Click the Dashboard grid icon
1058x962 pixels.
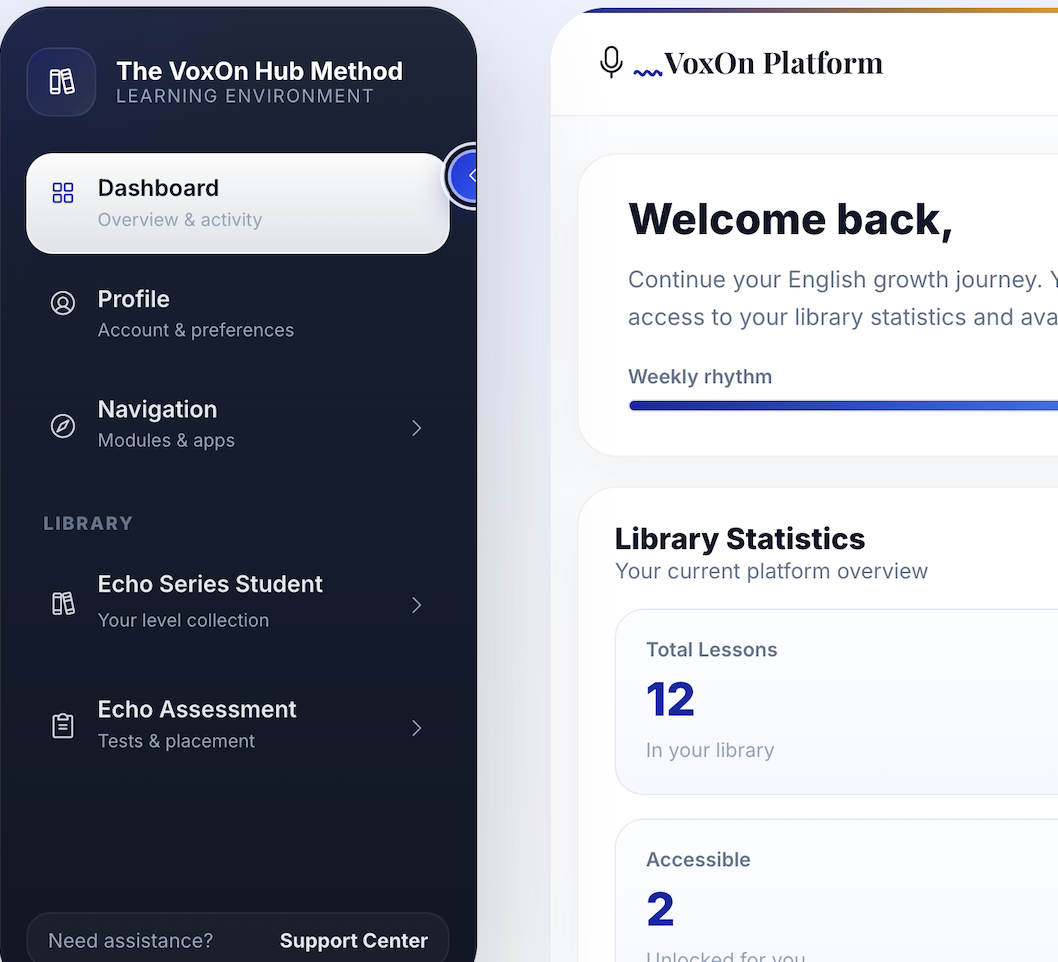tap(63, 193)
